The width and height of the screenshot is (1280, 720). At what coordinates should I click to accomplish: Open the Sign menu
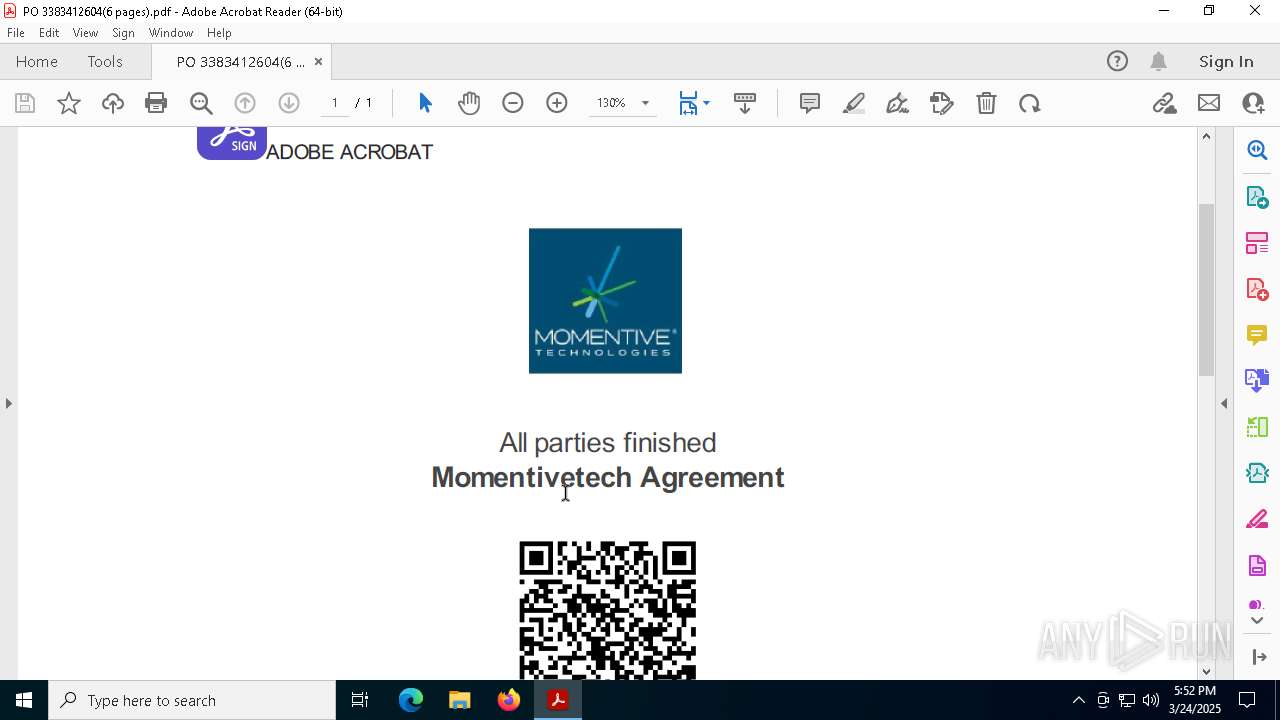tap(123, 33)
